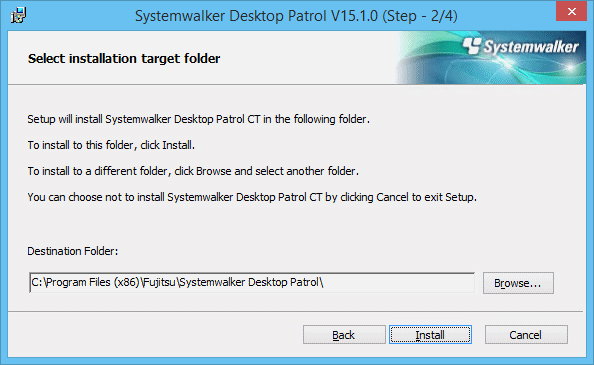This screenshot has height=365, width=594.
Task: Start installation with the Install button
Action: pos(430,335)
